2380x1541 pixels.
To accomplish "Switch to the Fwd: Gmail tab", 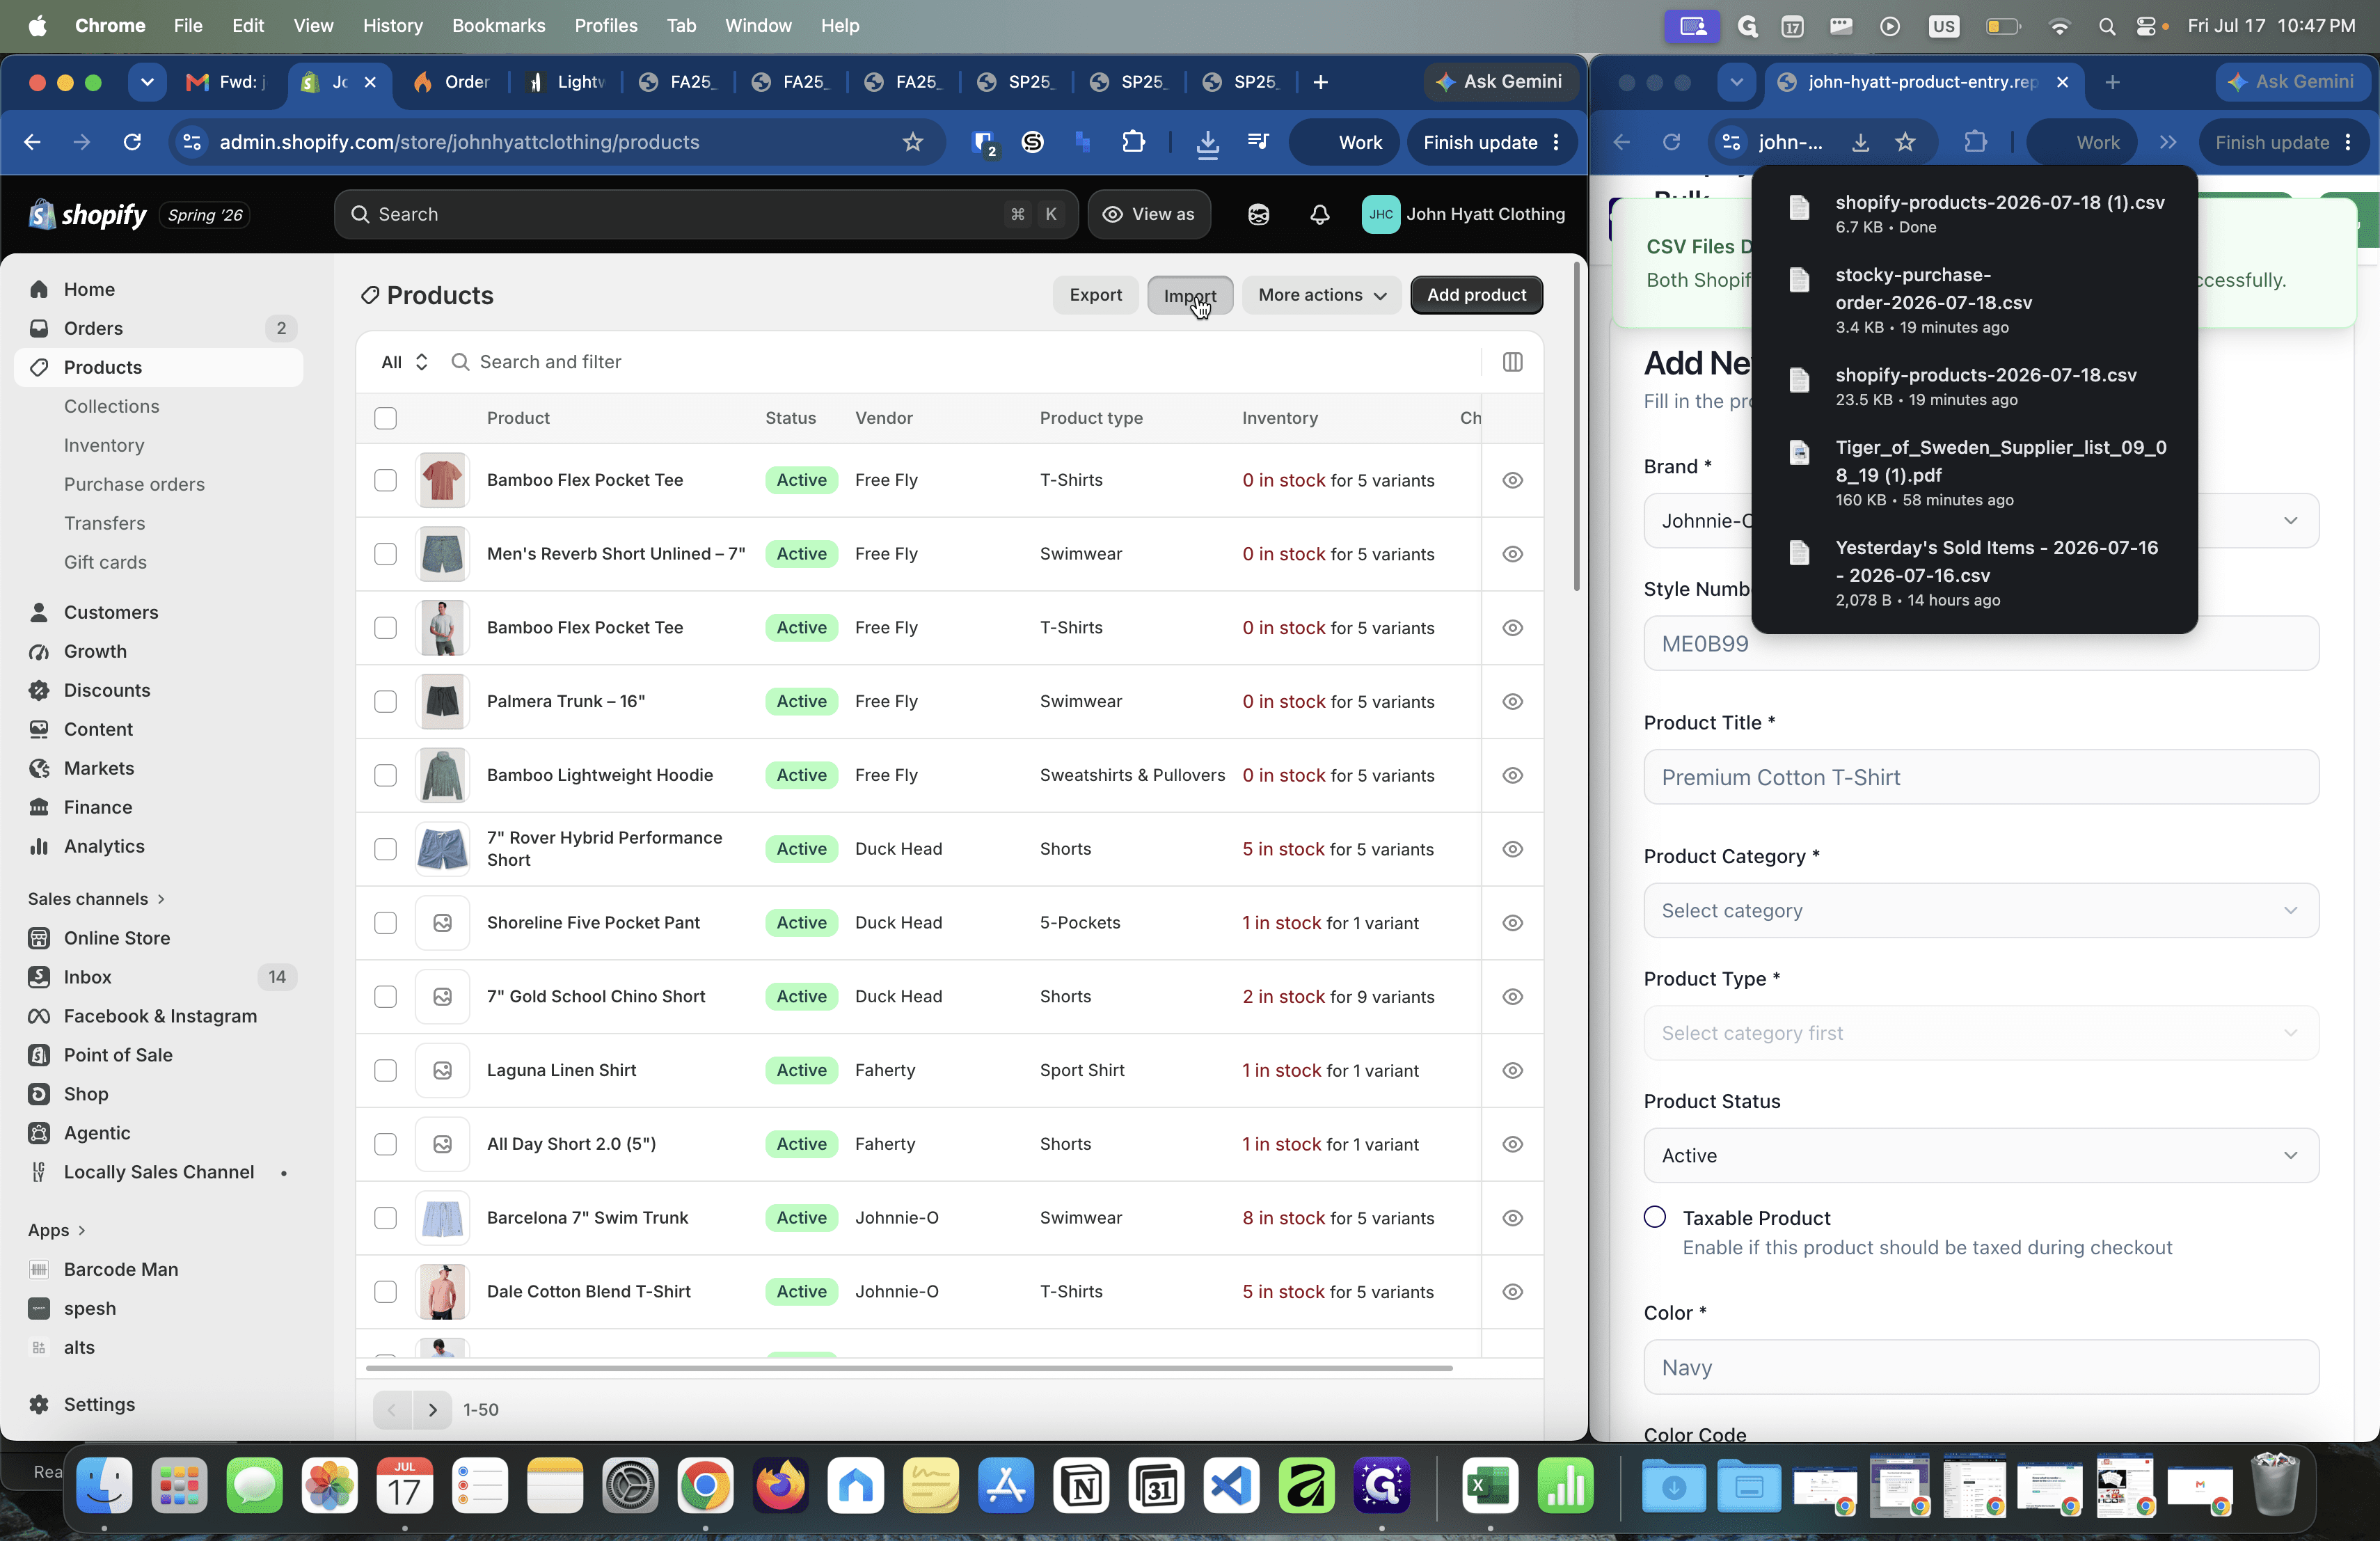I will click(x=228, y=82).
